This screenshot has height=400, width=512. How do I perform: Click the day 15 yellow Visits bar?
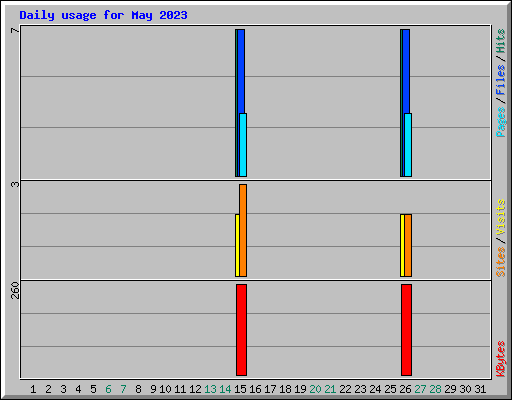237,245
